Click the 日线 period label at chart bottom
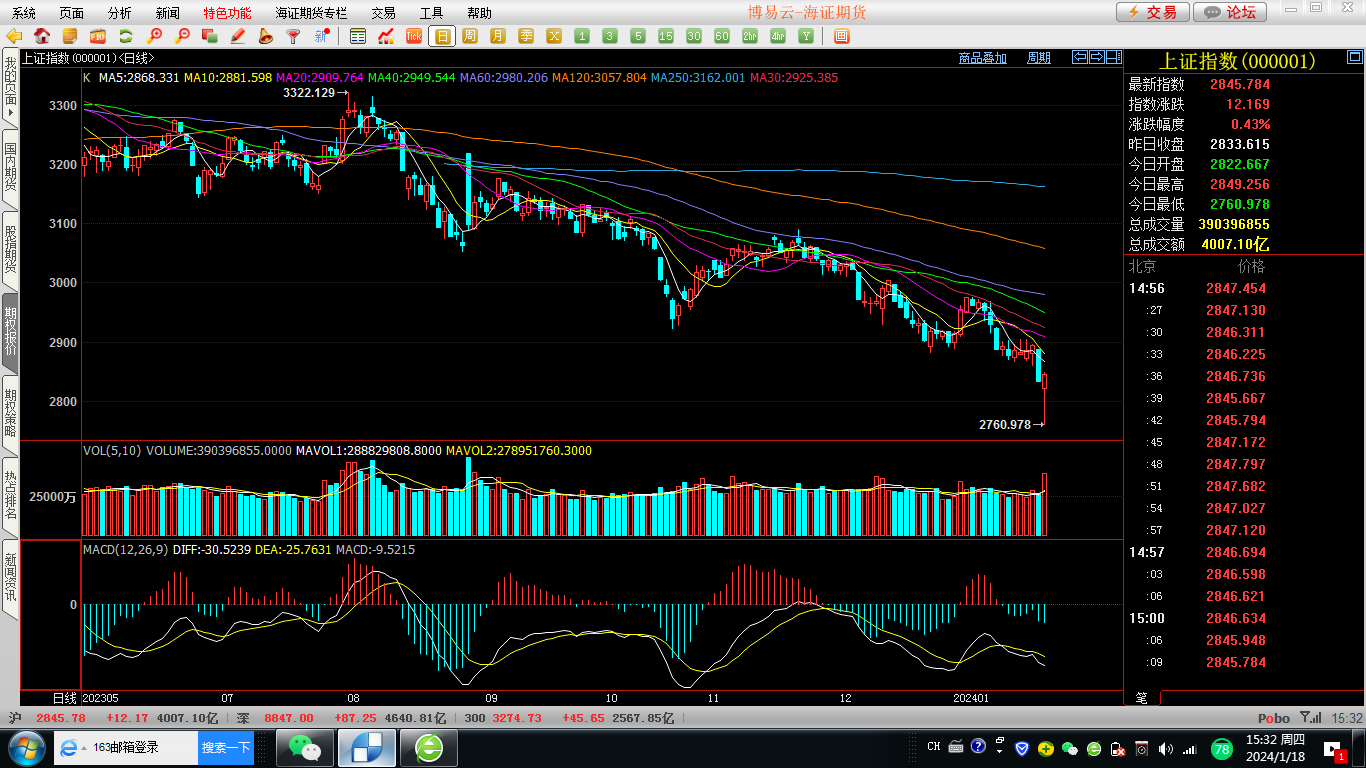The image size is (1366, 768). pos(64,697)
